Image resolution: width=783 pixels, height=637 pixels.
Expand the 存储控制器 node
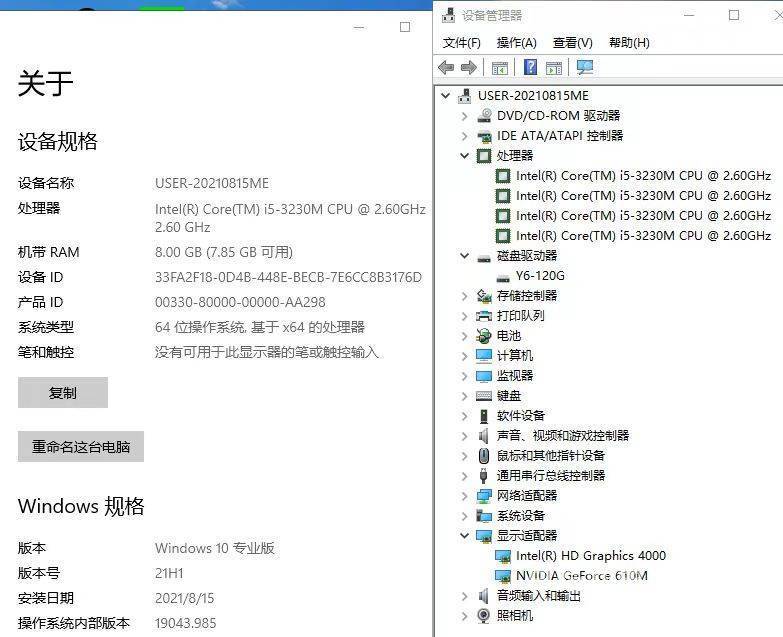[x=464, y=296]
